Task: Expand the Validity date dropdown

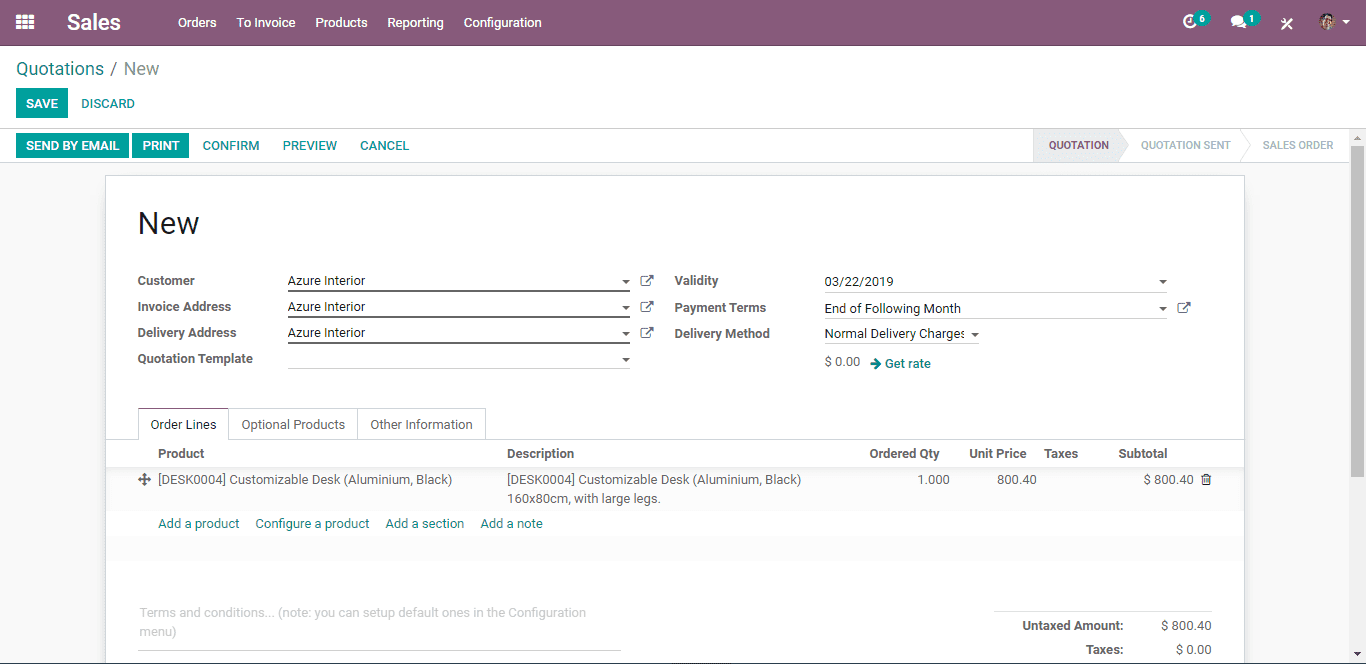Action: tap(1162, 283)
